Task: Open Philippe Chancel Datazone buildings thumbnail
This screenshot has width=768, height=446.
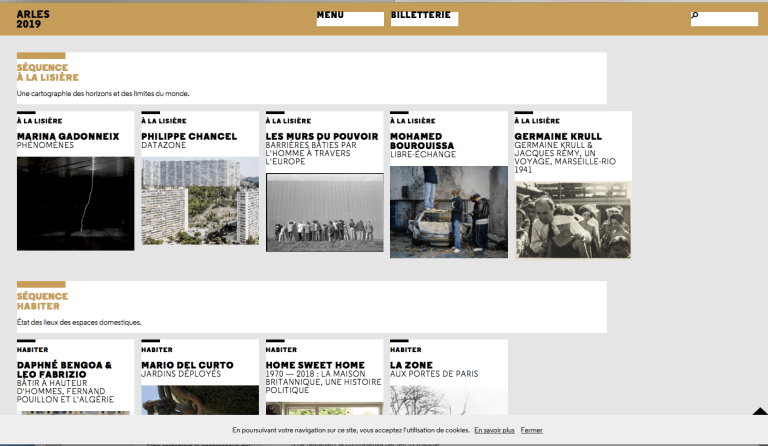Action: coord(200,201)
